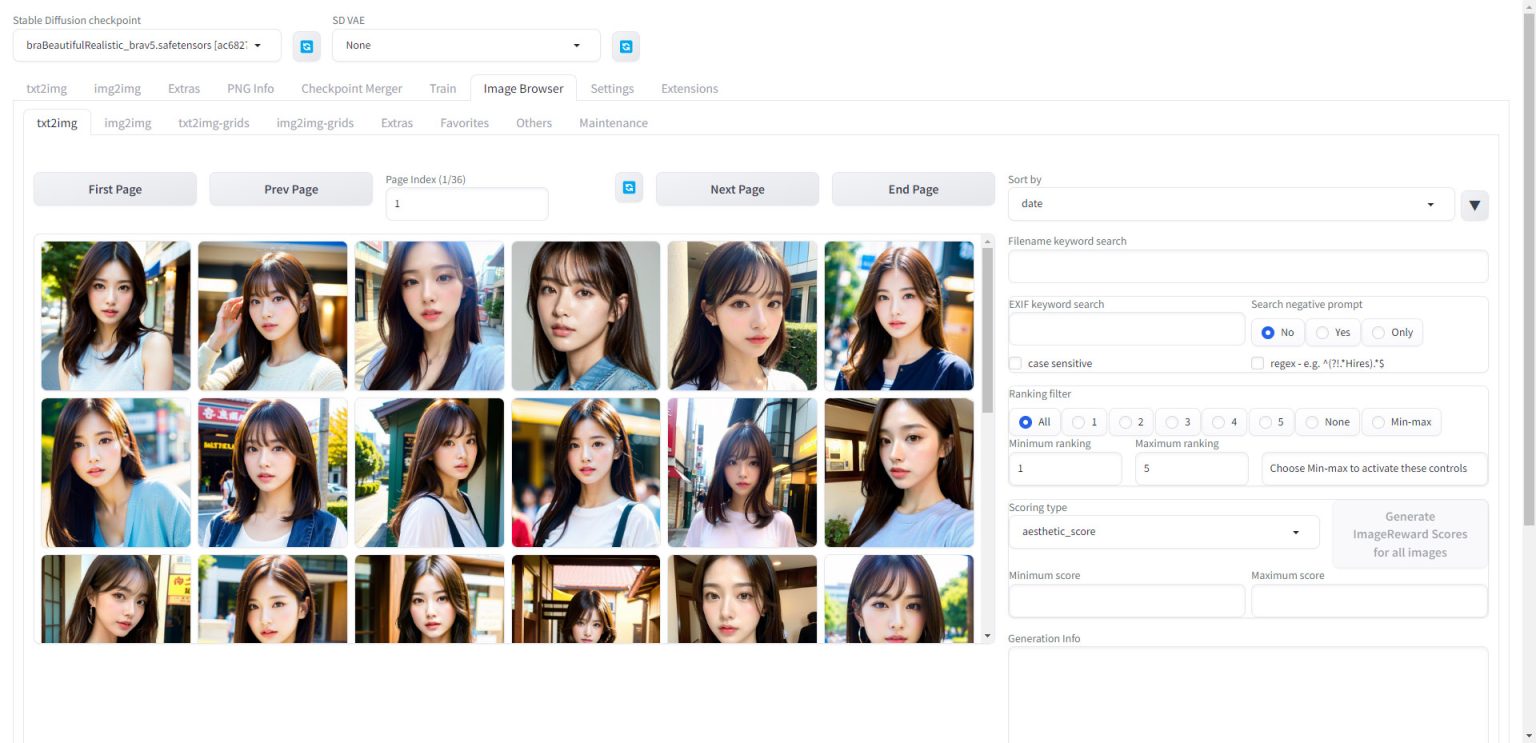The height and width of the screenshot is (743, 1536).
Task: Enable case sensitive keyword search
Action: [x=1015, y=363]
